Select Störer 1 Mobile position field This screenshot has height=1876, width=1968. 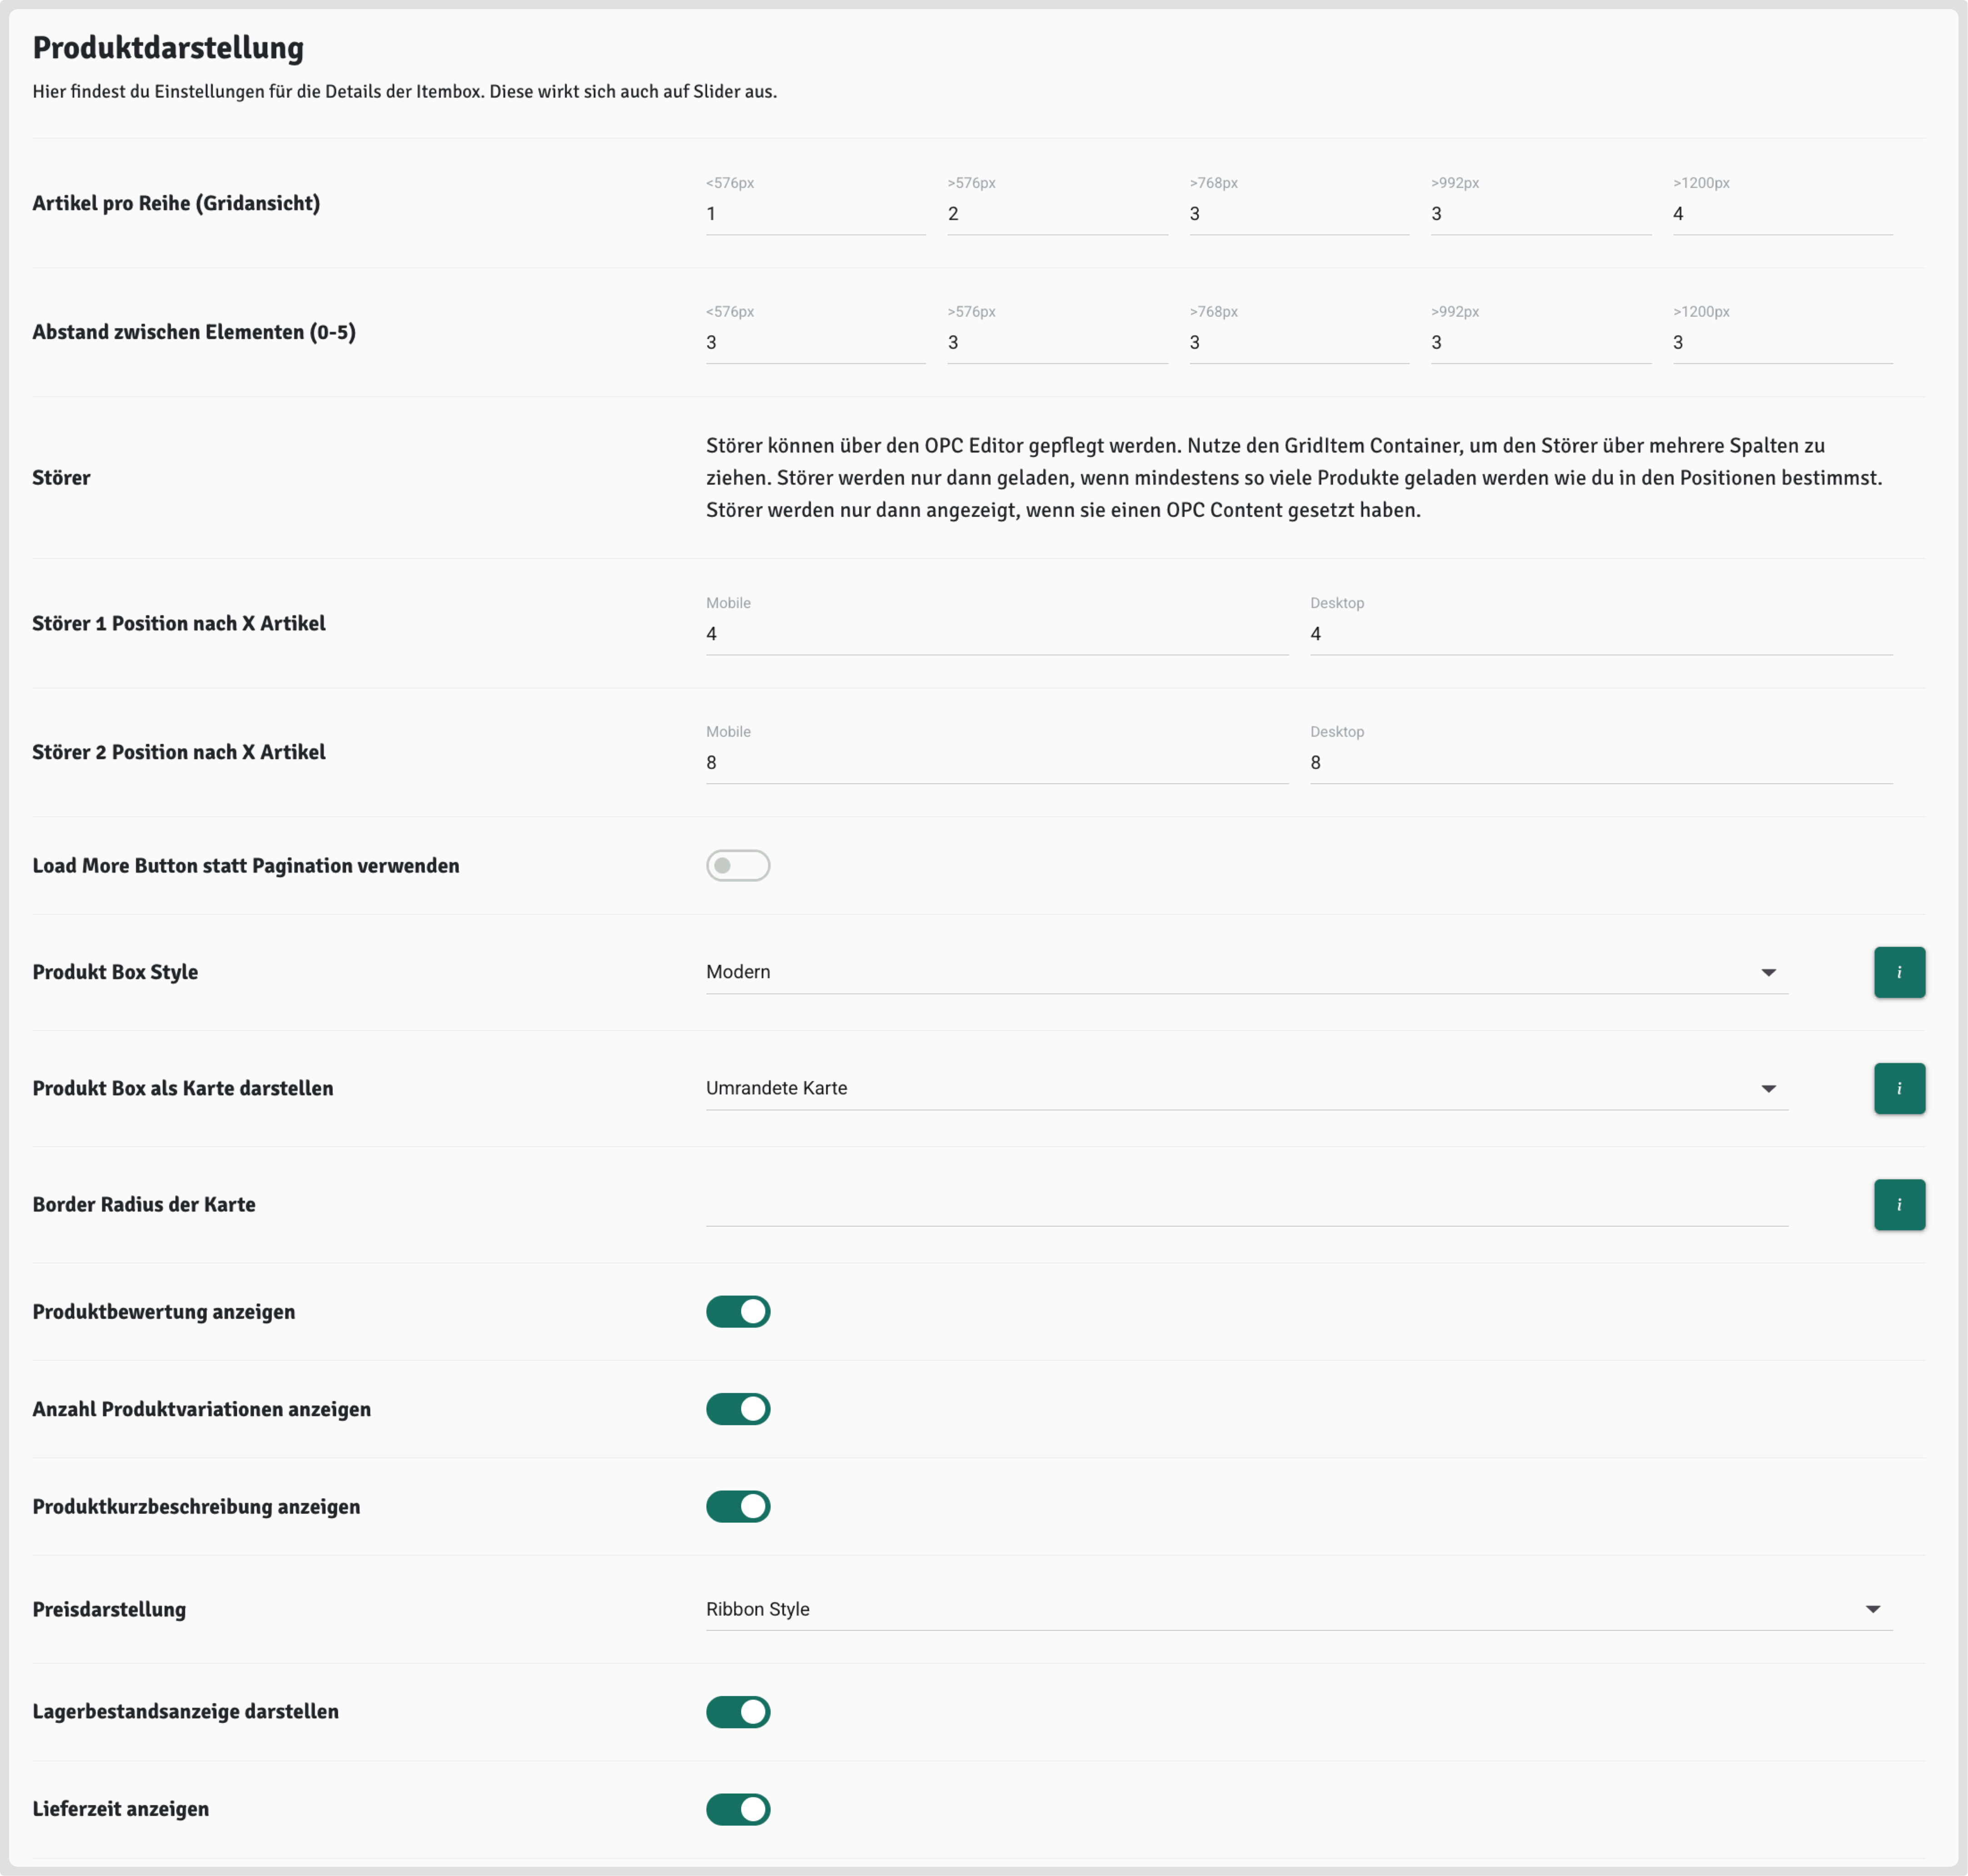[x=996, y=634]
